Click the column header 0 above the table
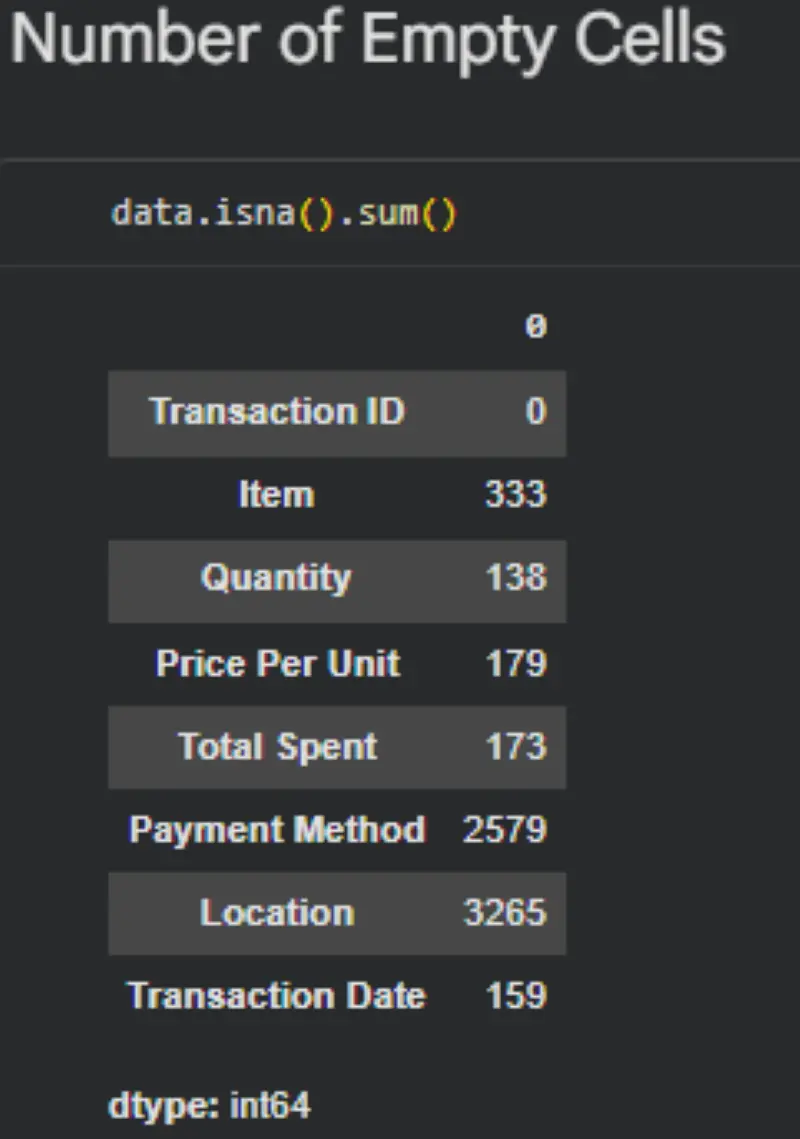This screenshot has width=800, height=1139. pyautogui.click(x=536, y=326)
